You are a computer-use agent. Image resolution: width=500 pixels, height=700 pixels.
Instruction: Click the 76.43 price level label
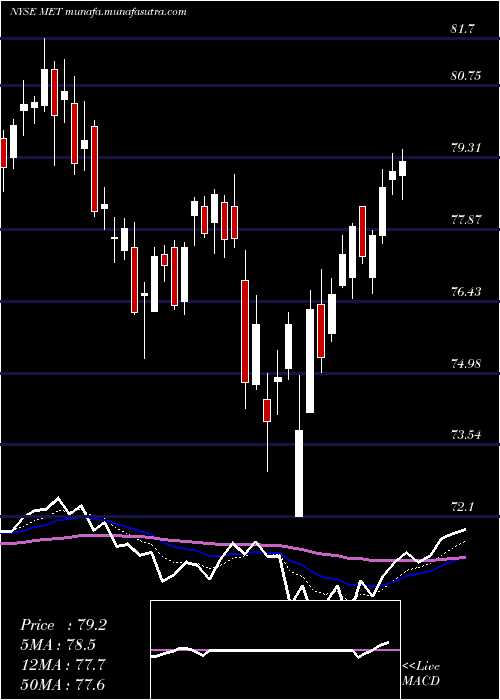point(466,292)
